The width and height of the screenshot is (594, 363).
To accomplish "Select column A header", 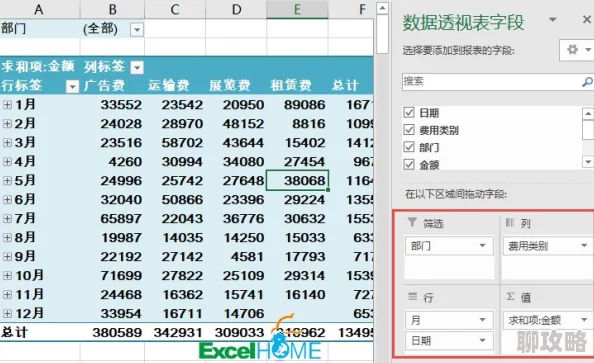I will 39,9.
